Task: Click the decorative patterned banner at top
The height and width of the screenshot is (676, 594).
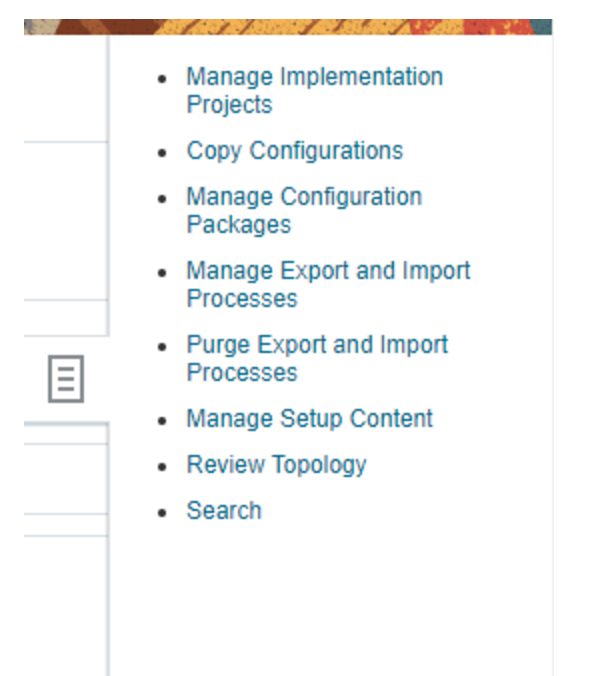Action: [288, 27]
